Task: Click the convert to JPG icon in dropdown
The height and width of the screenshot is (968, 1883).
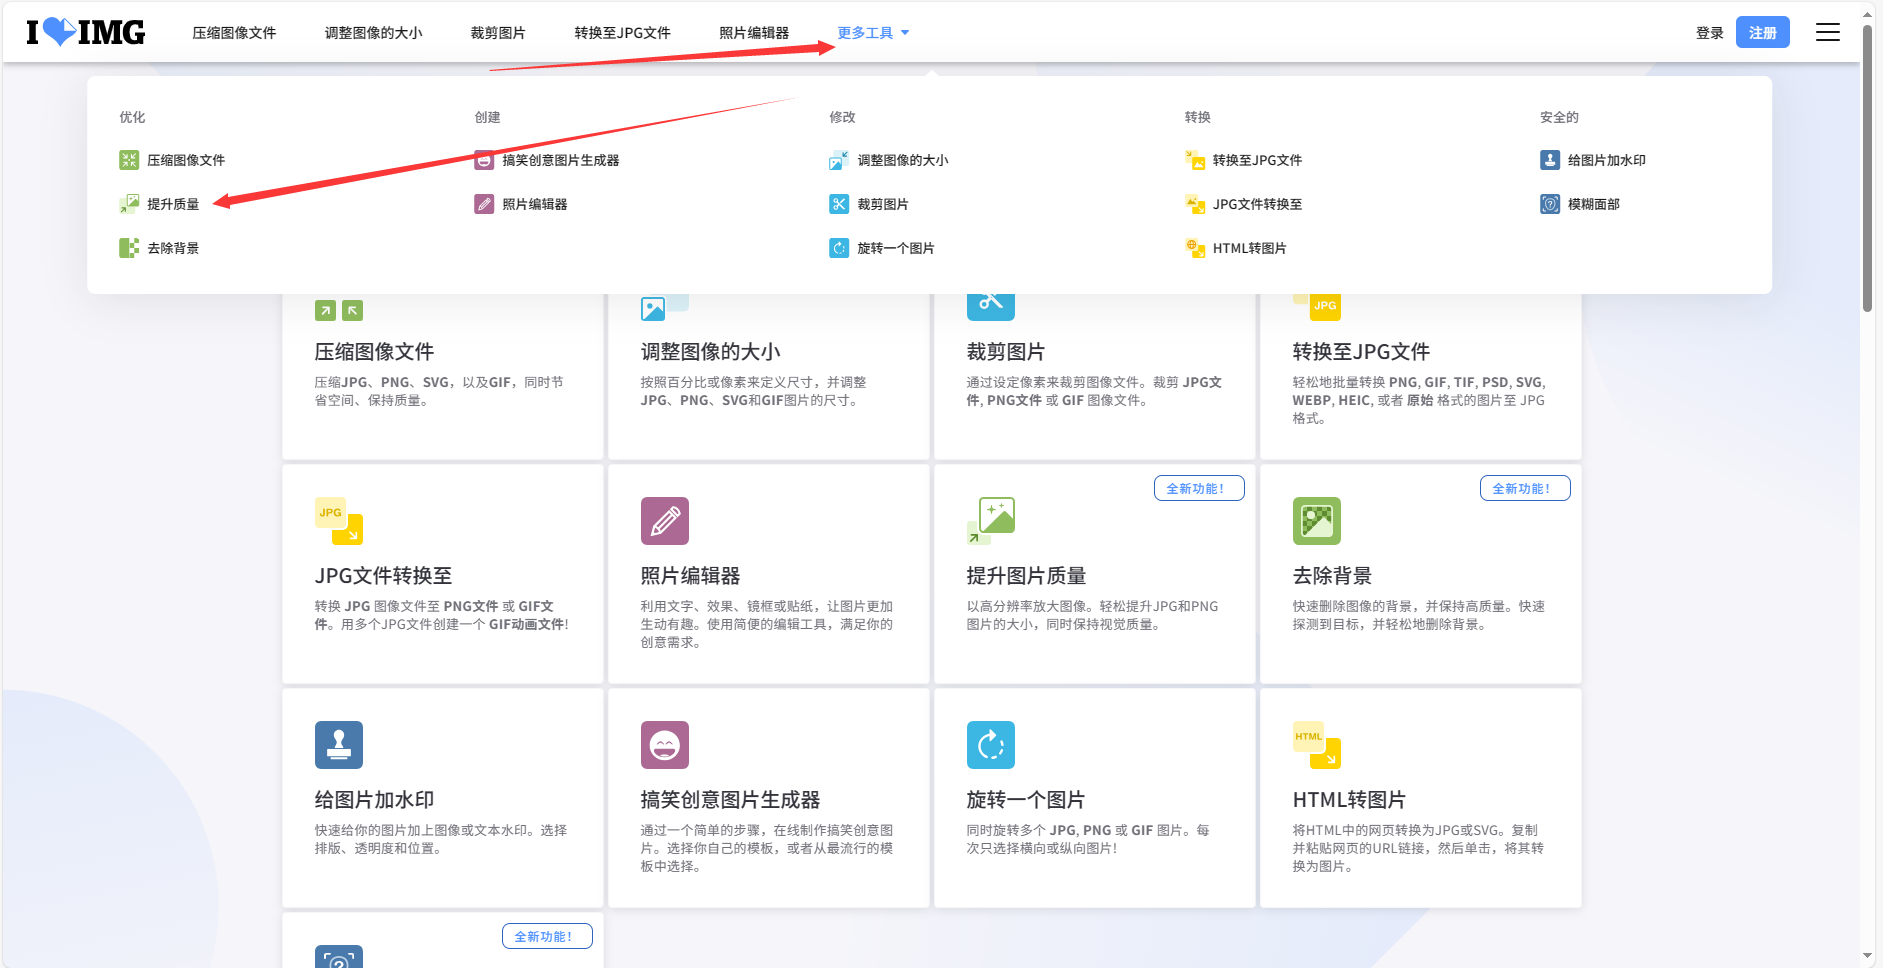Action: click(x=1195, y=160)
